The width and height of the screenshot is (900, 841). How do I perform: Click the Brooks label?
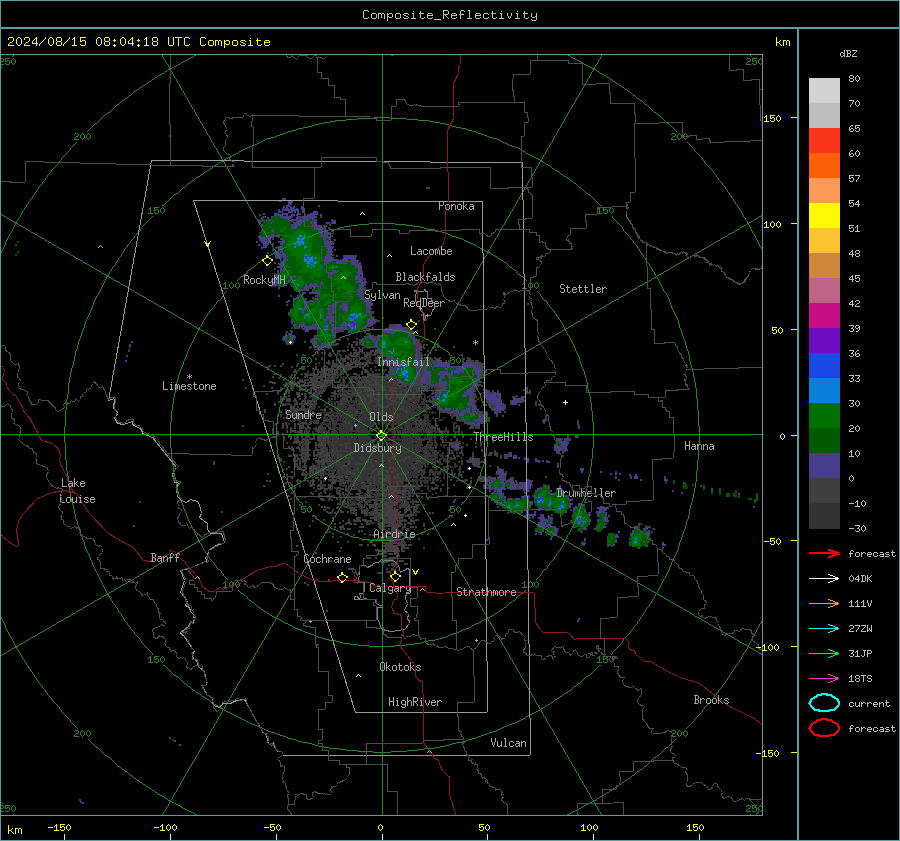point(711,700)
